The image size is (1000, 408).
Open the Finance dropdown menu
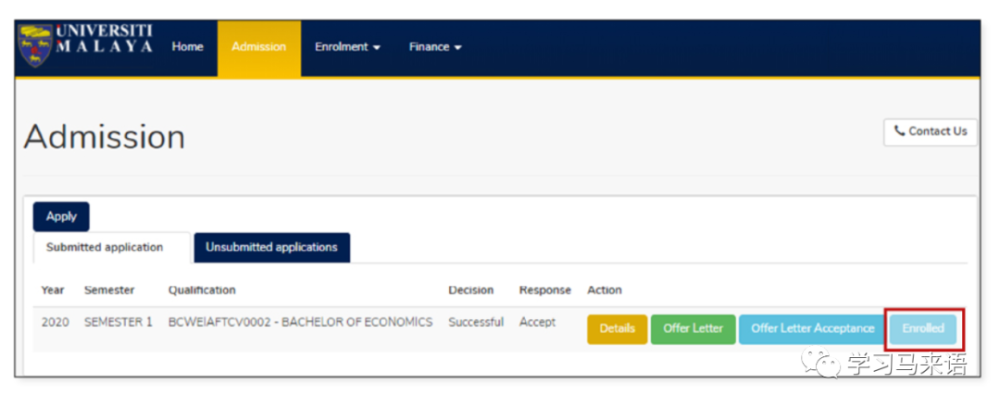[435, 47]
